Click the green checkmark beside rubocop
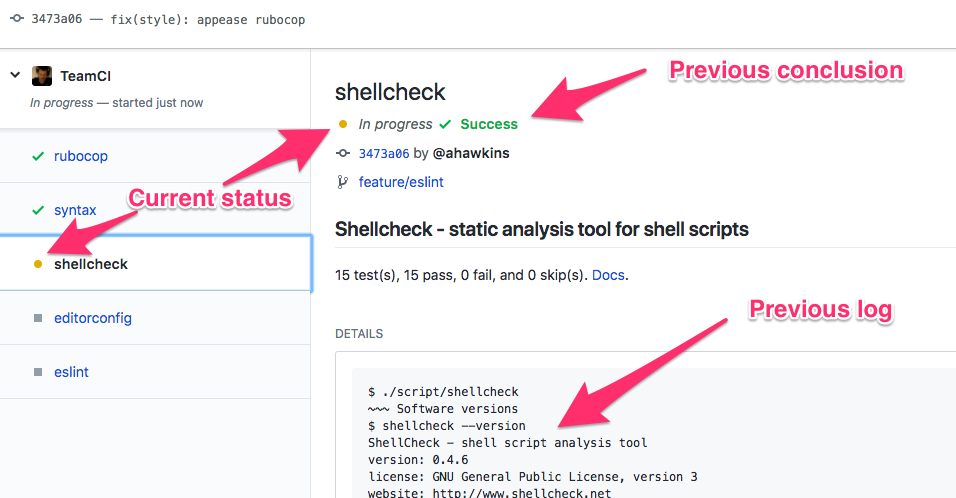This screenshot has width=956, height=498. 38,156
